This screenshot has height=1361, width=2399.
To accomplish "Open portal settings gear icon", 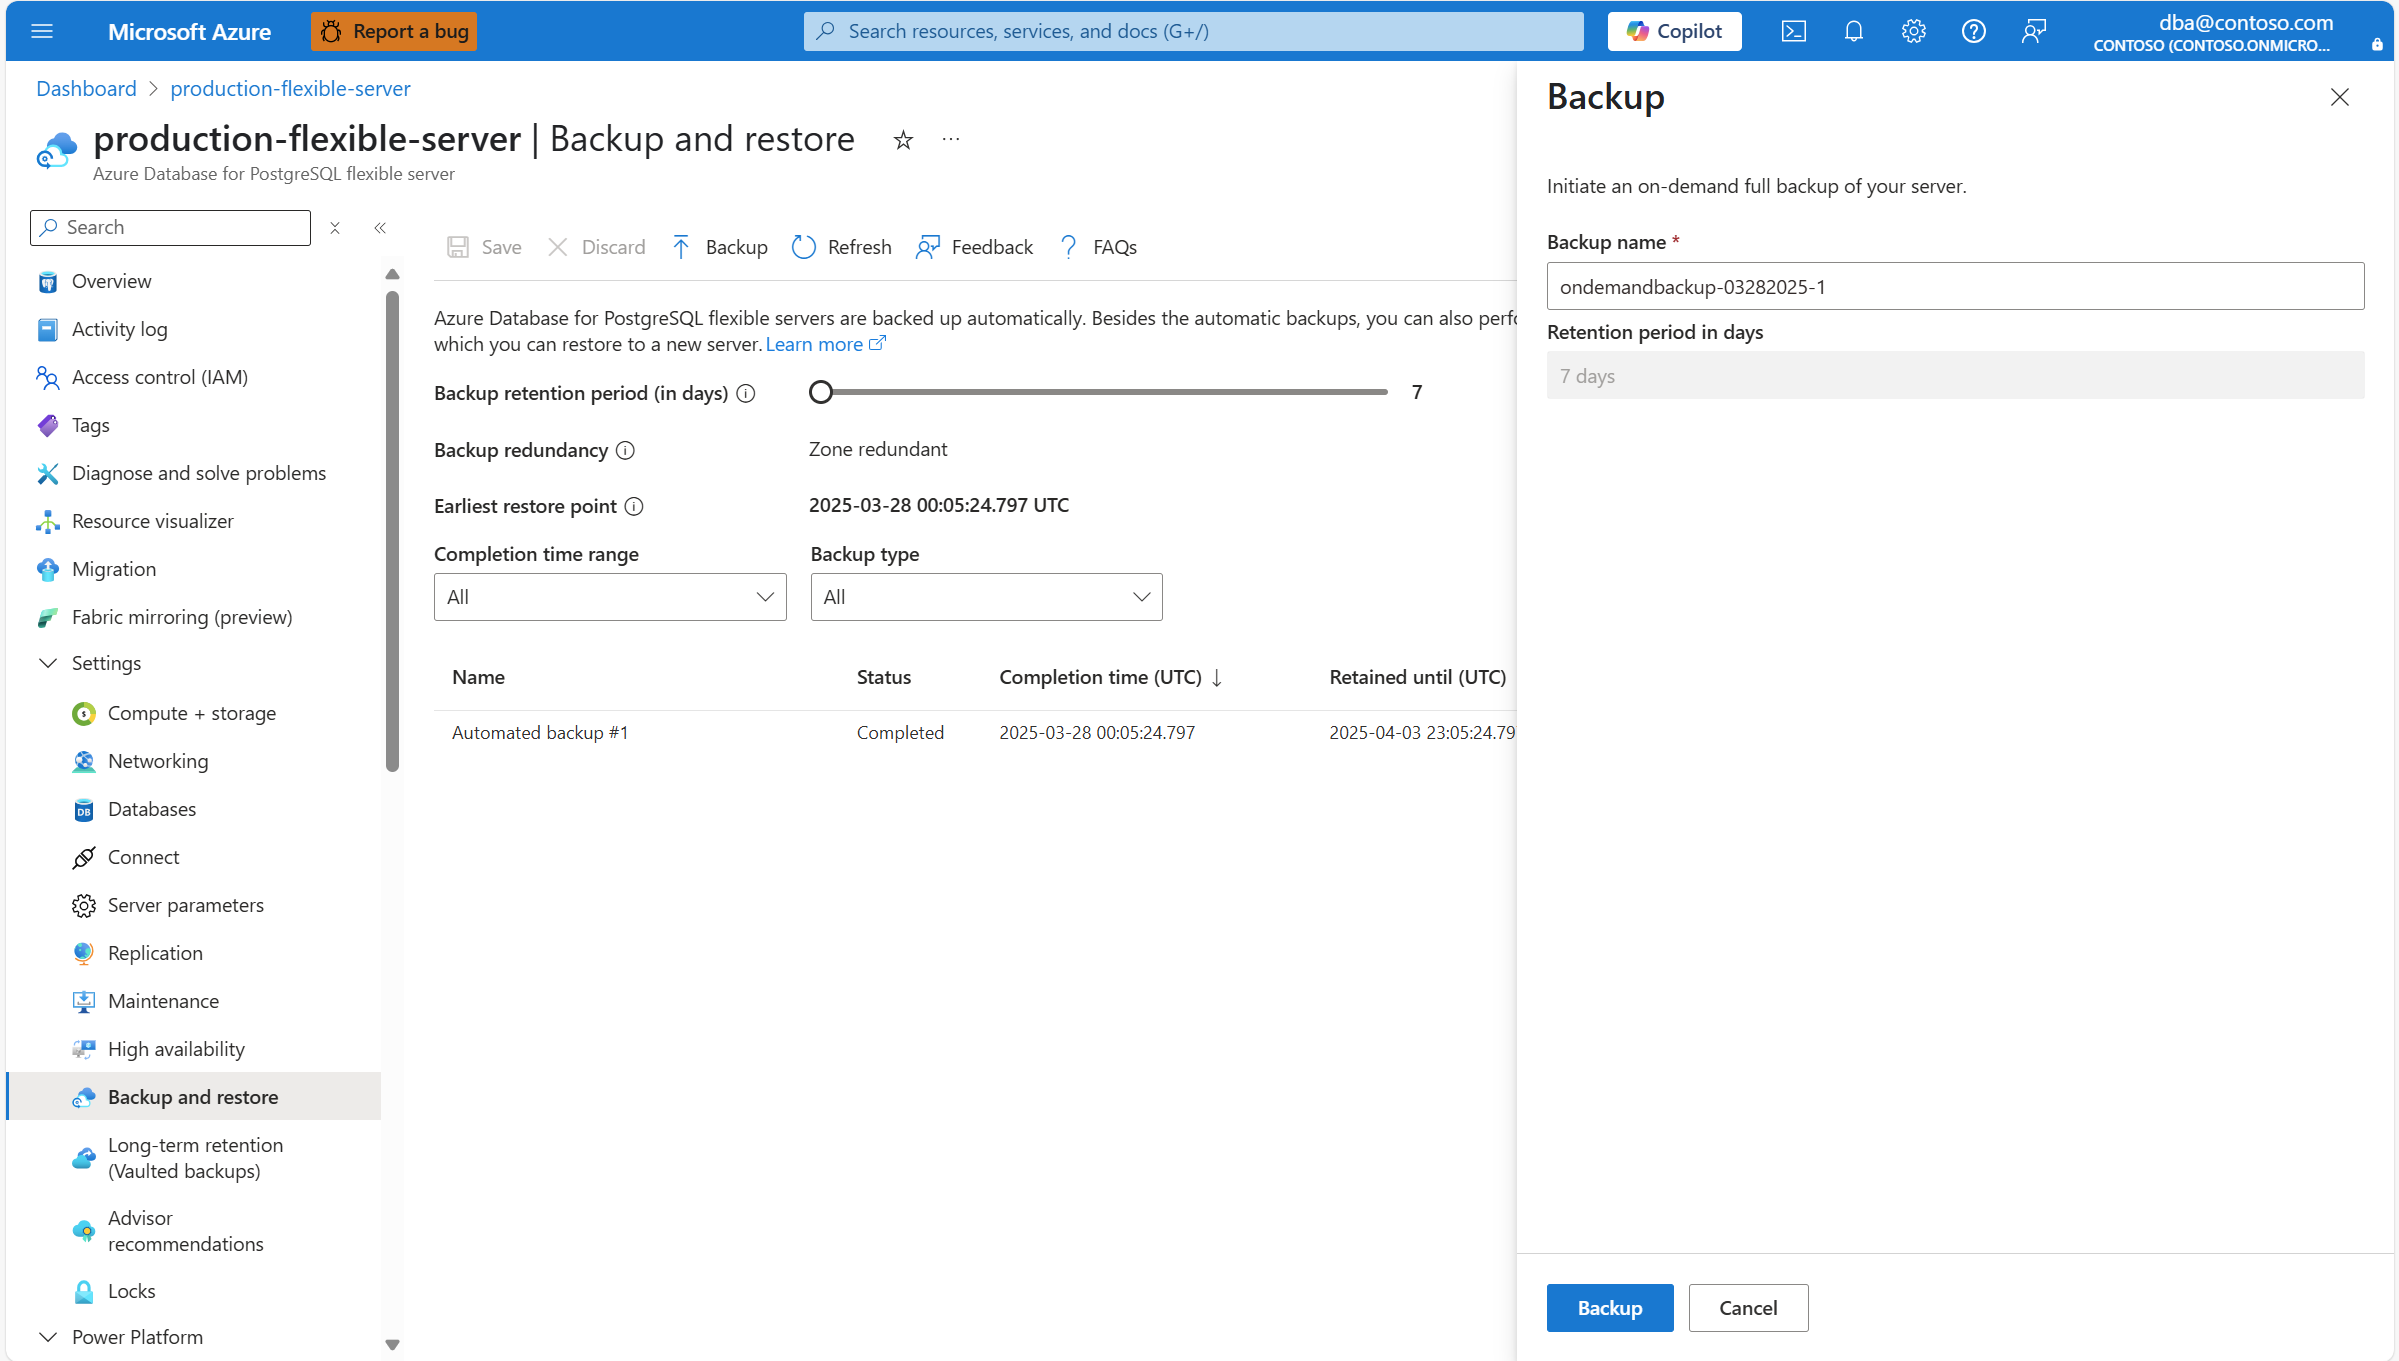I will click(1913, 31).
